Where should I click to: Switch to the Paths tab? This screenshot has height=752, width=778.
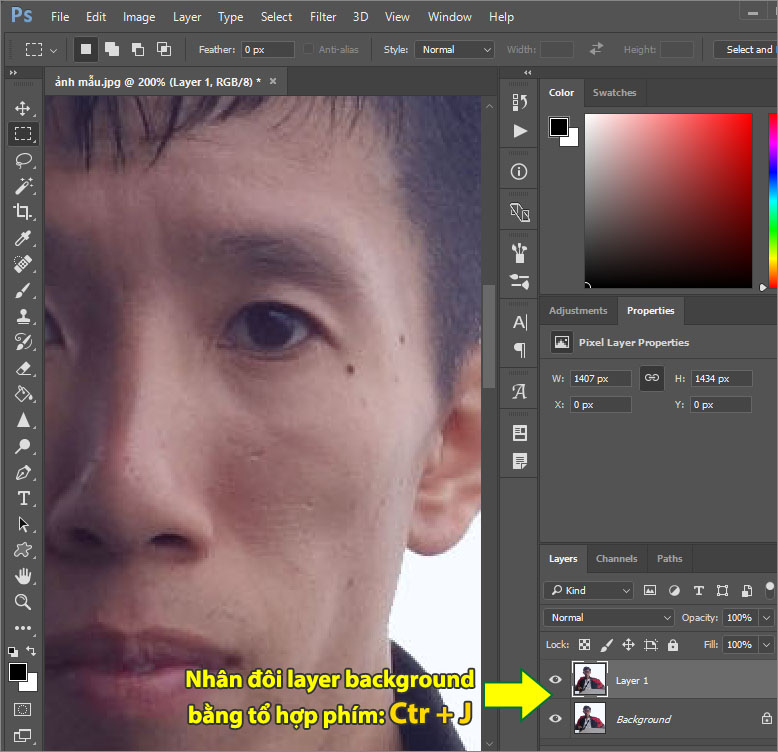[670, 559]
